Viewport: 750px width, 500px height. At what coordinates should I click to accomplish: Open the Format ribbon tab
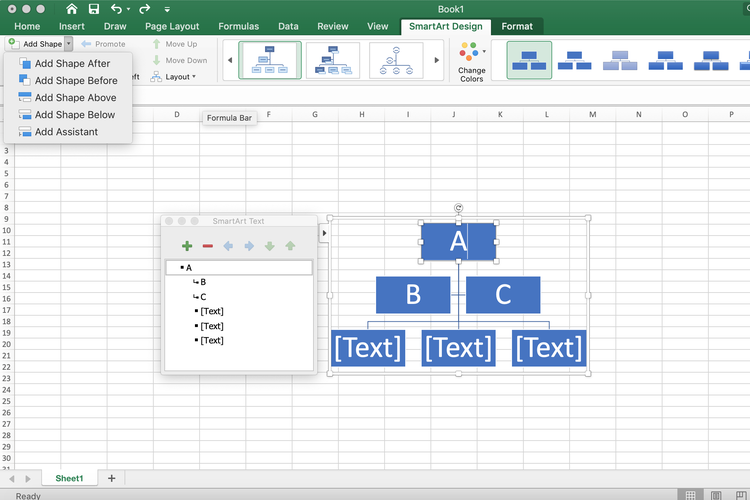517,26
